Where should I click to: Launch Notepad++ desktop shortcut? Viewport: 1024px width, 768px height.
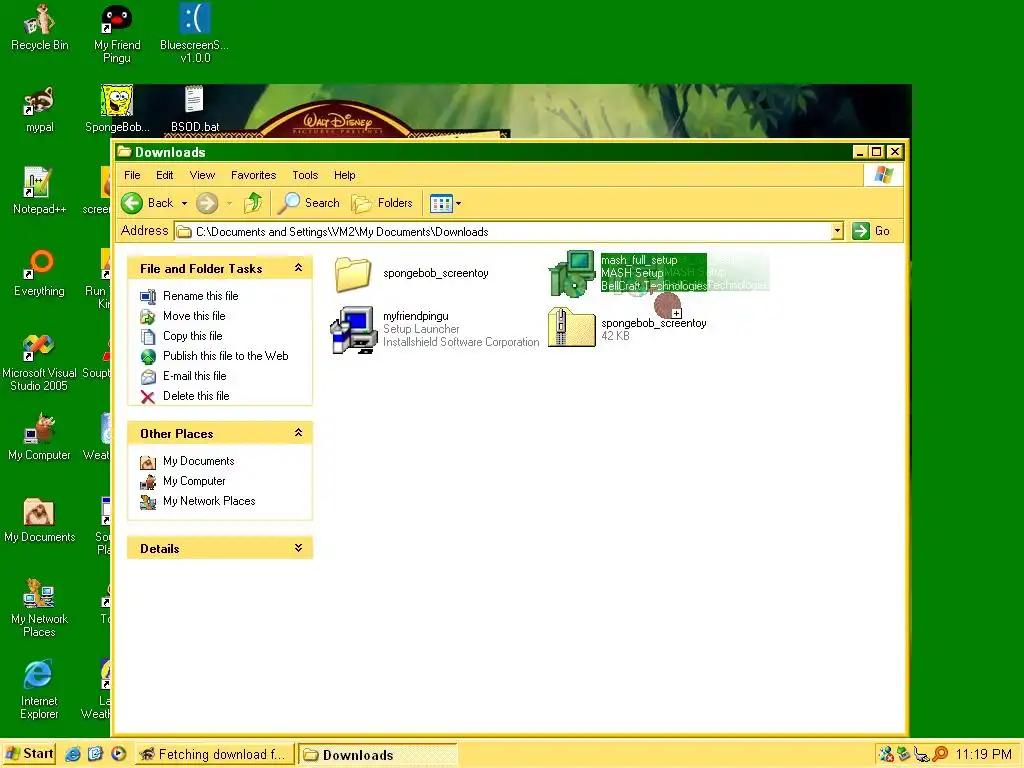pos(39,191)
